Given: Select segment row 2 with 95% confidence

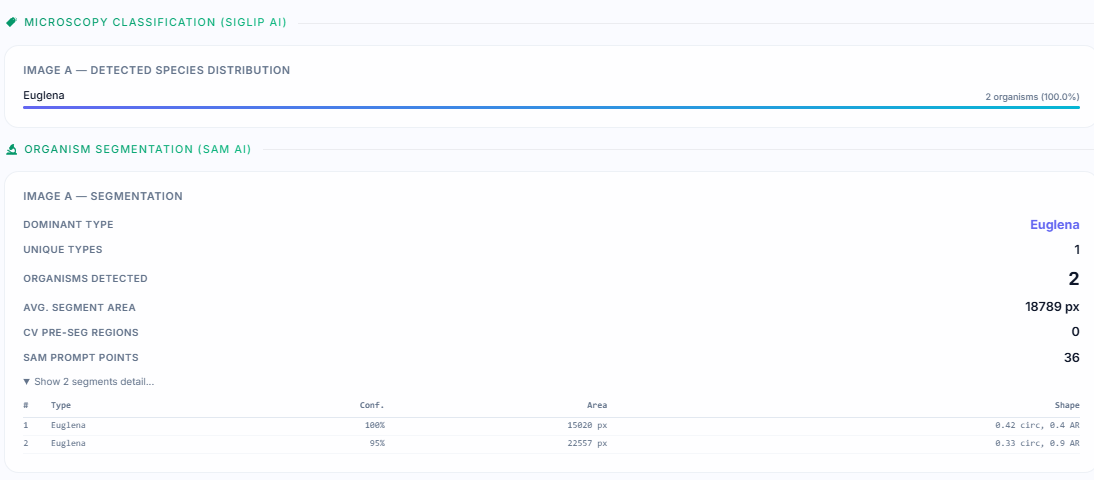Looking at the screenshot, I should coord(550,443).
